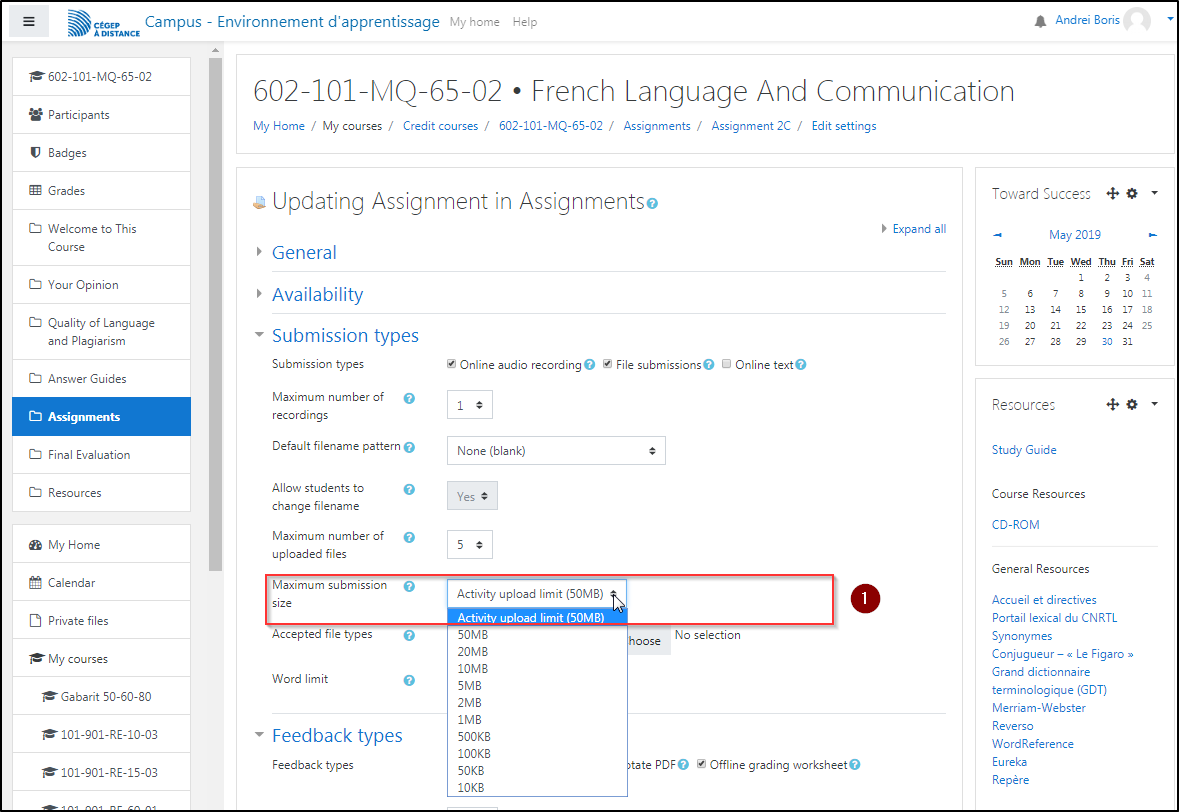Open help for Maximum submission size
Screen dimensions: 1179x812
point(409,586)
